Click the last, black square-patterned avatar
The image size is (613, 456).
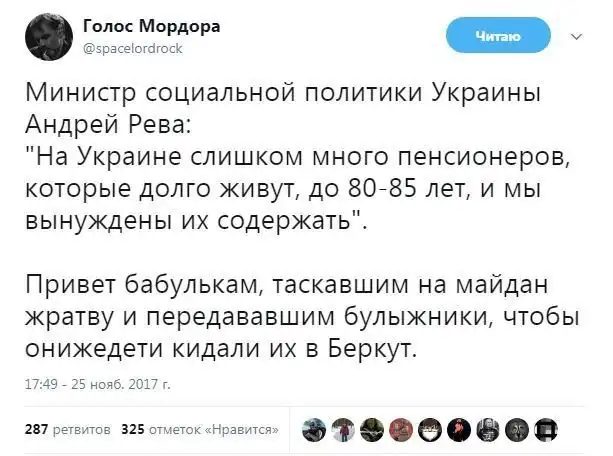point(545,429)
